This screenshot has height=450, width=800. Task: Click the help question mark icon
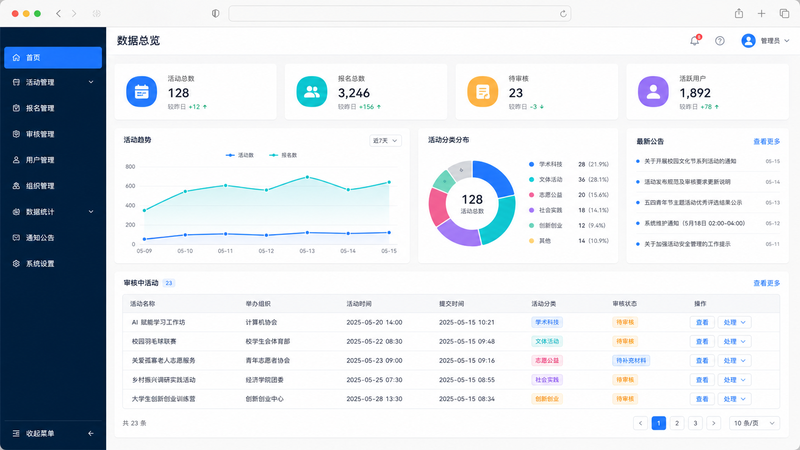pos(719,41)
